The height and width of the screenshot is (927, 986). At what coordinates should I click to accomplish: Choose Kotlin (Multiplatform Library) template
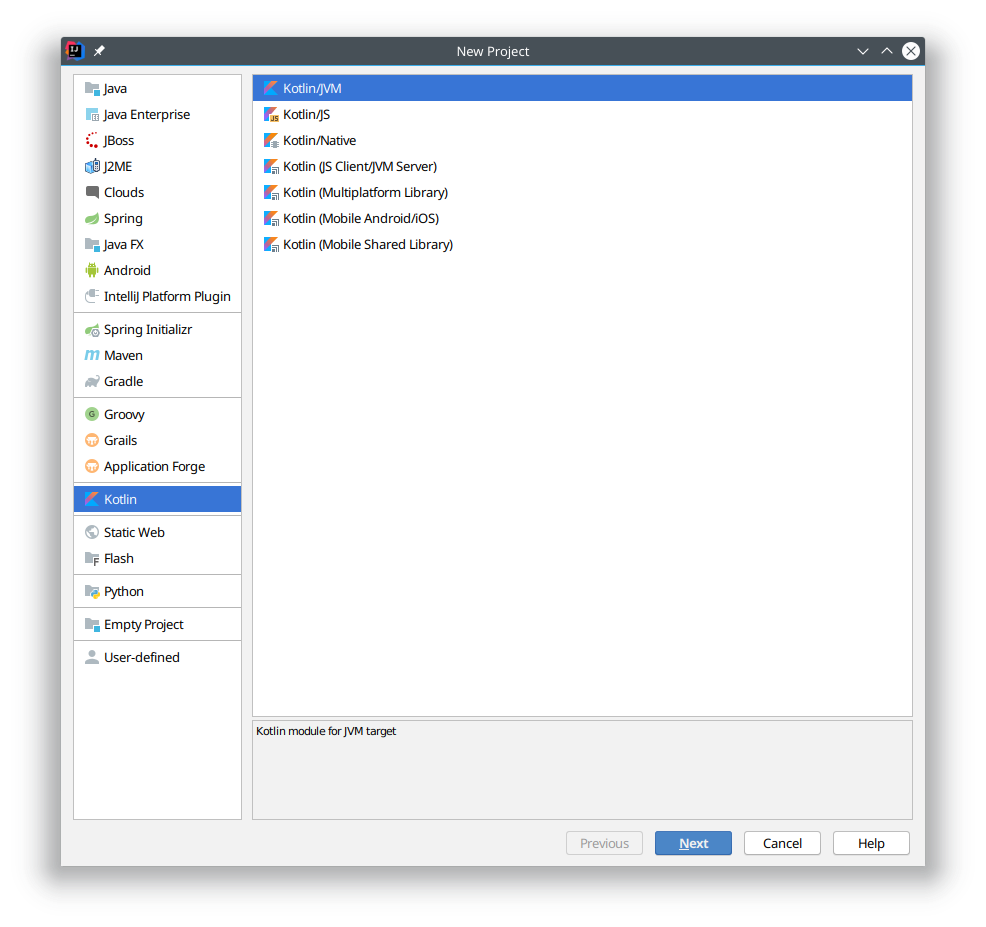582,192
